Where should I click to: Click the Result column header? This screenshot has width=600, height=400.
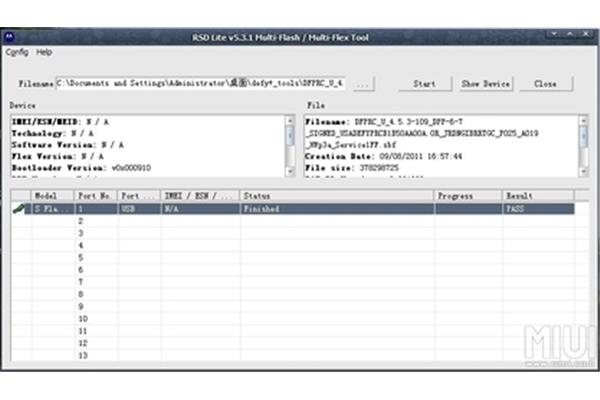point(538,196)
